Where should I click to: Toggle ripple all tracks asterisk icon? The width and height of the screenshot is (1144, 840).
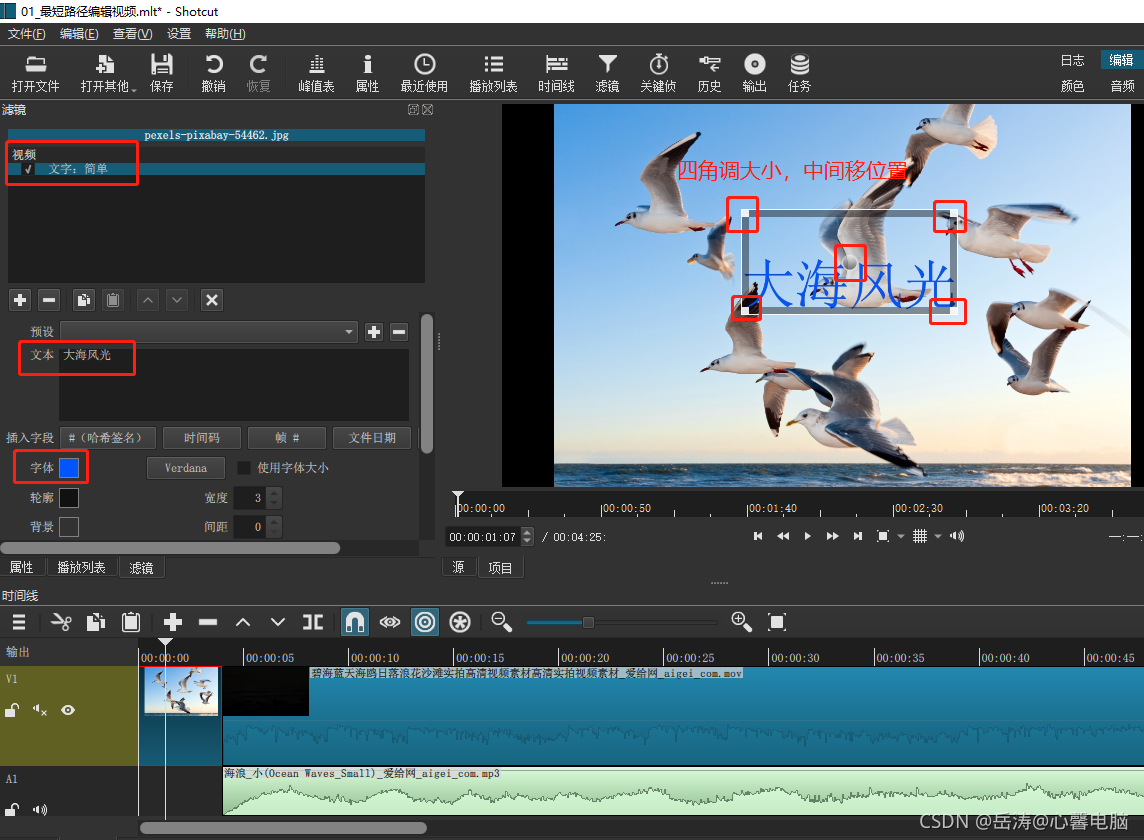460,622
